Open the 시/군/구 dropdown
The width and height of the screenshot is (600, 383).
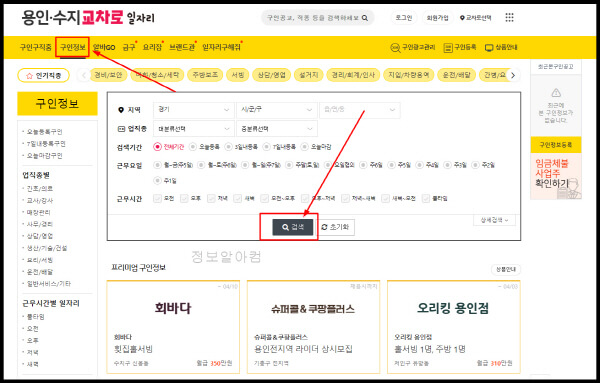[277, 110]
